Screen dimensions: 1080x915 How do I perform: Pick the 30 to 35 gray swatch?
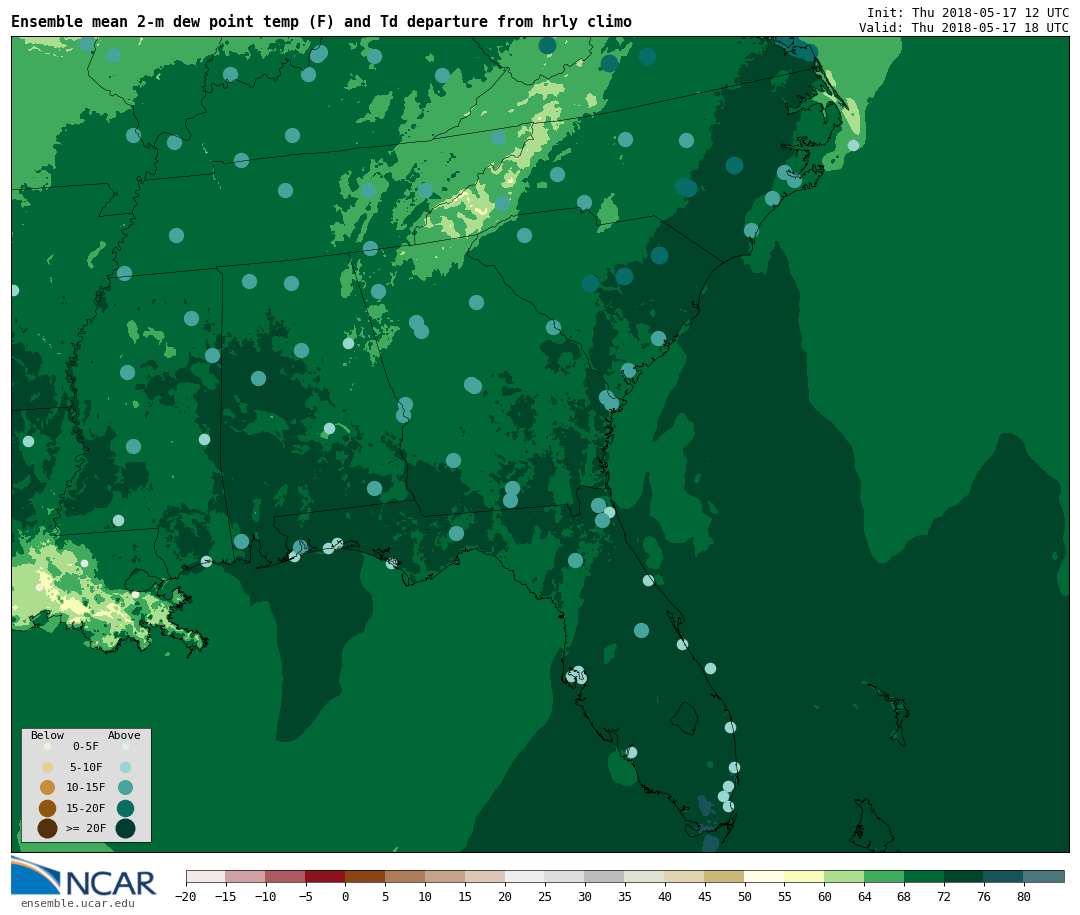tap(605, 876)
